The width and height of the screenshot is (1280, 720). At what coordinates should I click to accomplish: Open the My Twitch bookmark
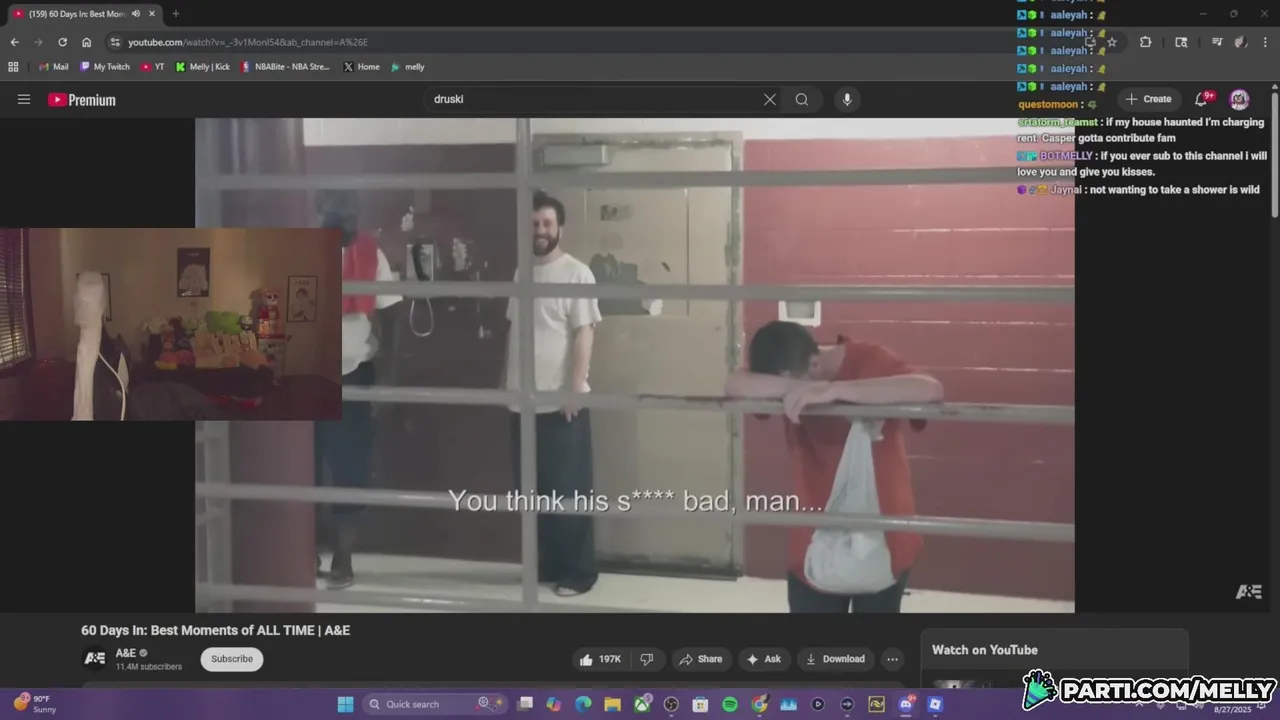pyautogui.click(x=104, y=67)
